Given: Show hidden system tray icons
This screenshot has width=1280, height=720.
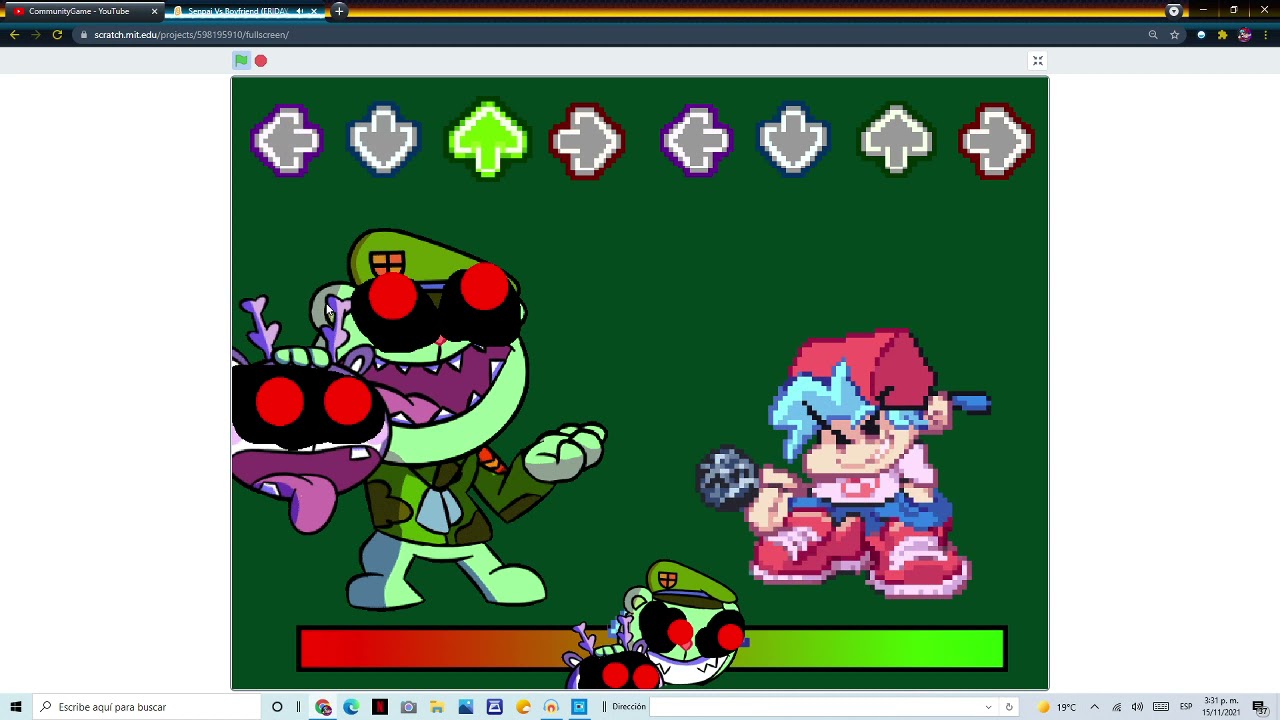Looking at the screenshot, I should point(1094,707).
